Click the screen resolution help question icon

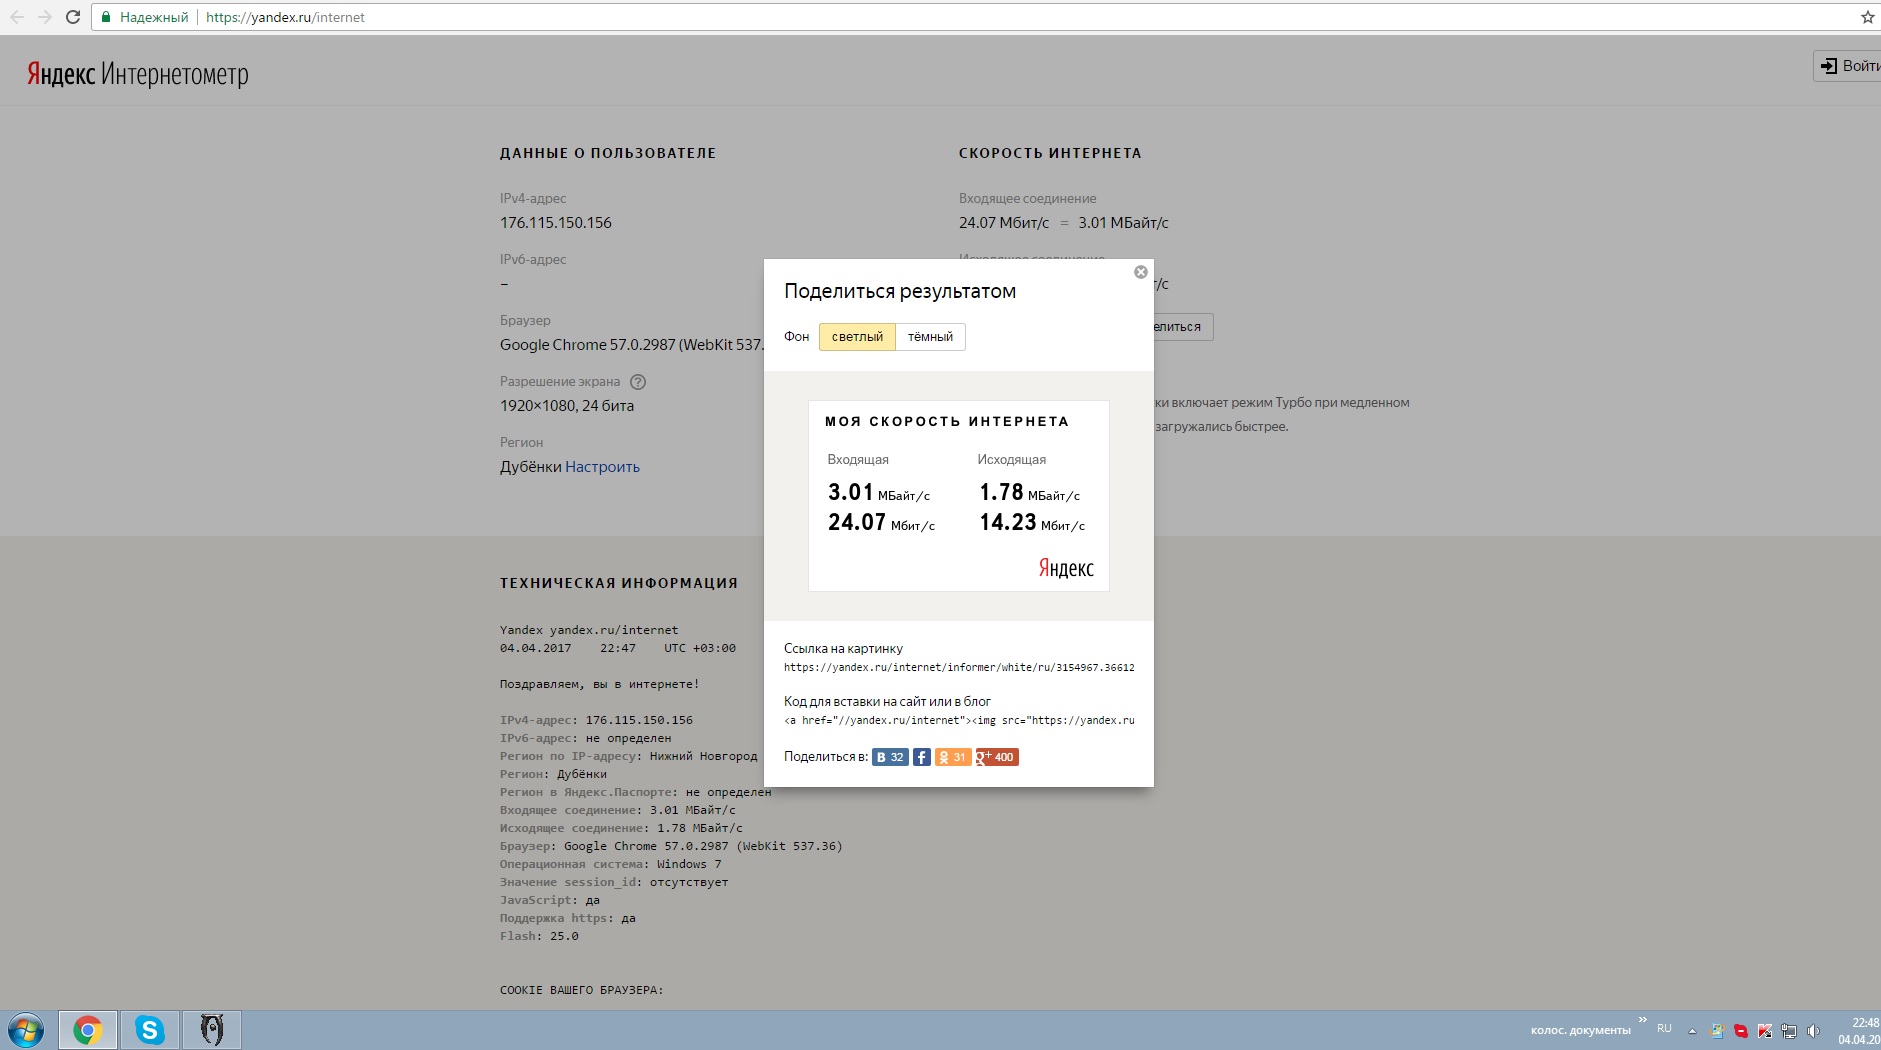point(638,382)
